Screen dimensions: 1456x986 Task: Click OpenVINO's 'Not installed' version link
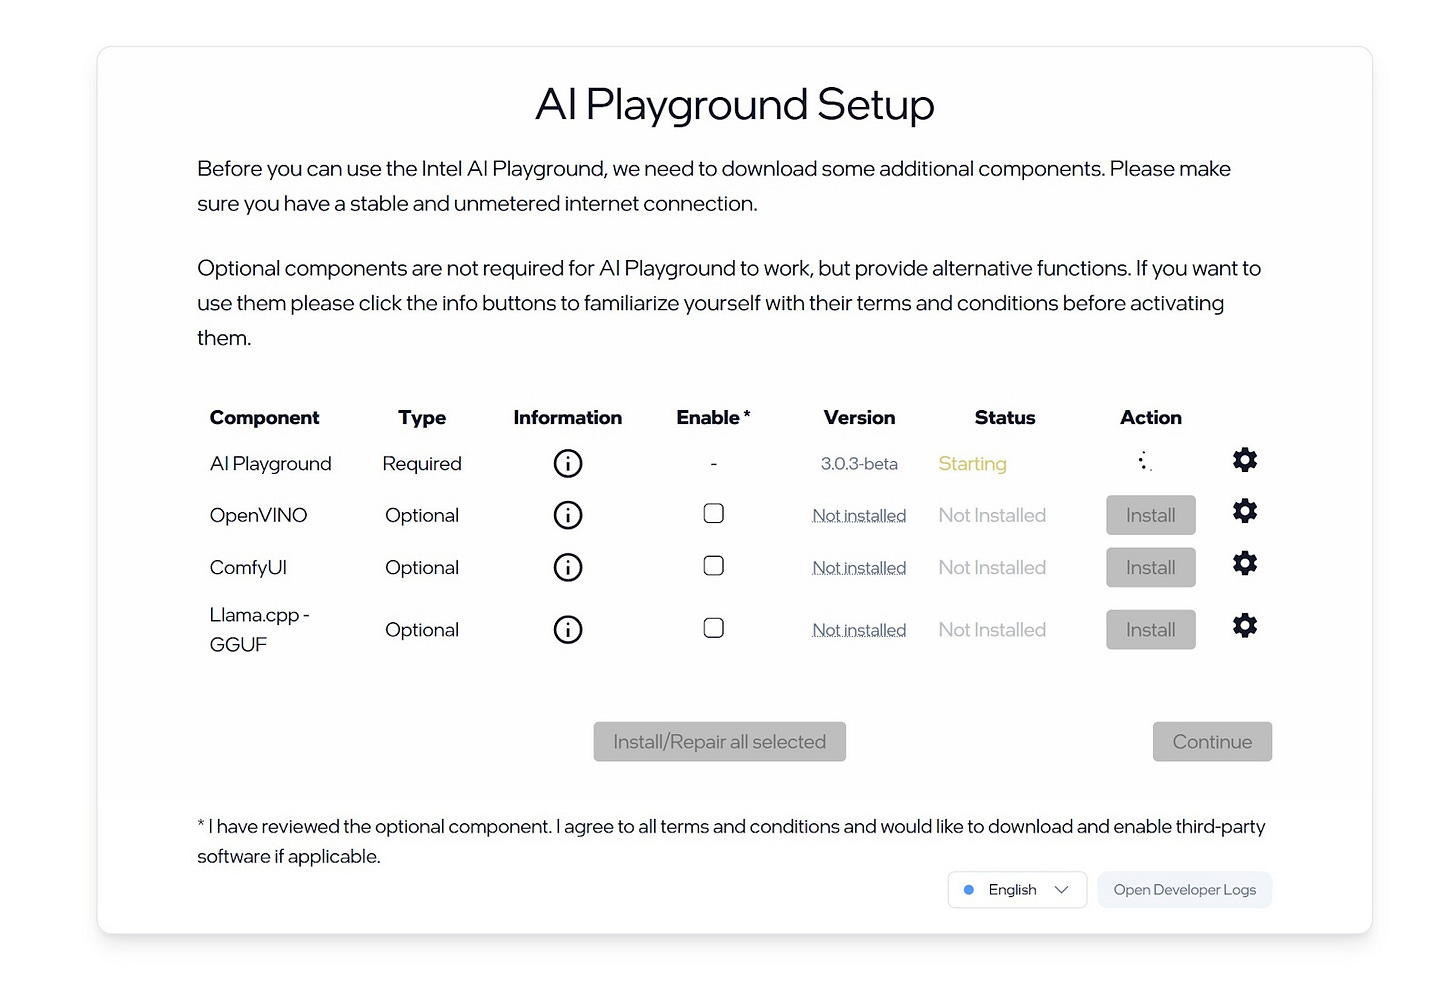[859, 516]
